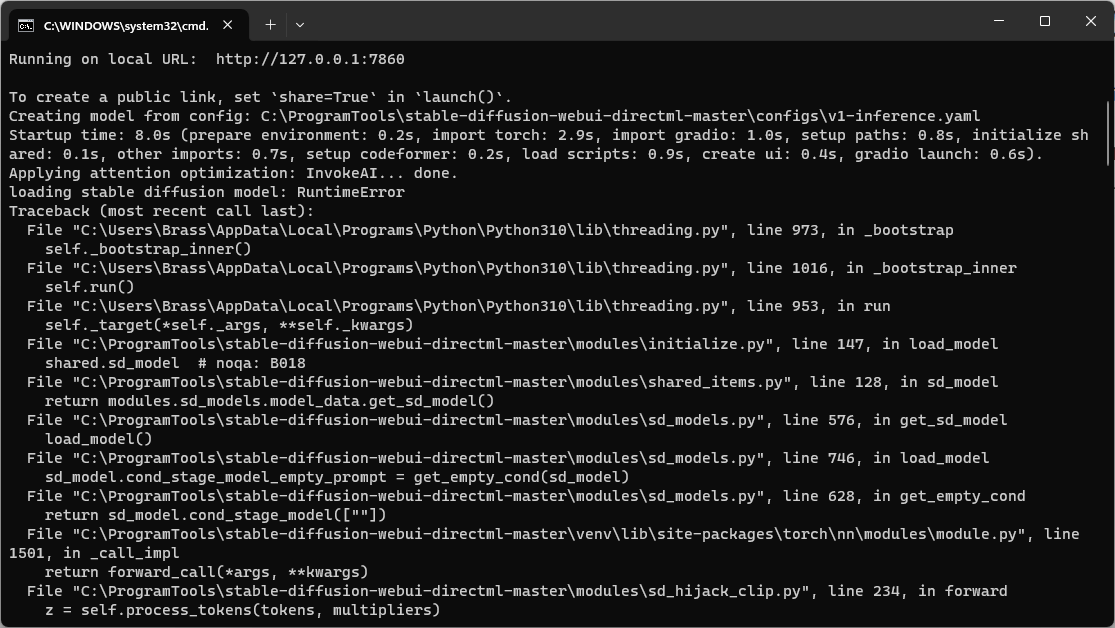Close the cmd.exe tab with its X
Viewport: 1115px width, 628px height.
click(x=226, y=25)
